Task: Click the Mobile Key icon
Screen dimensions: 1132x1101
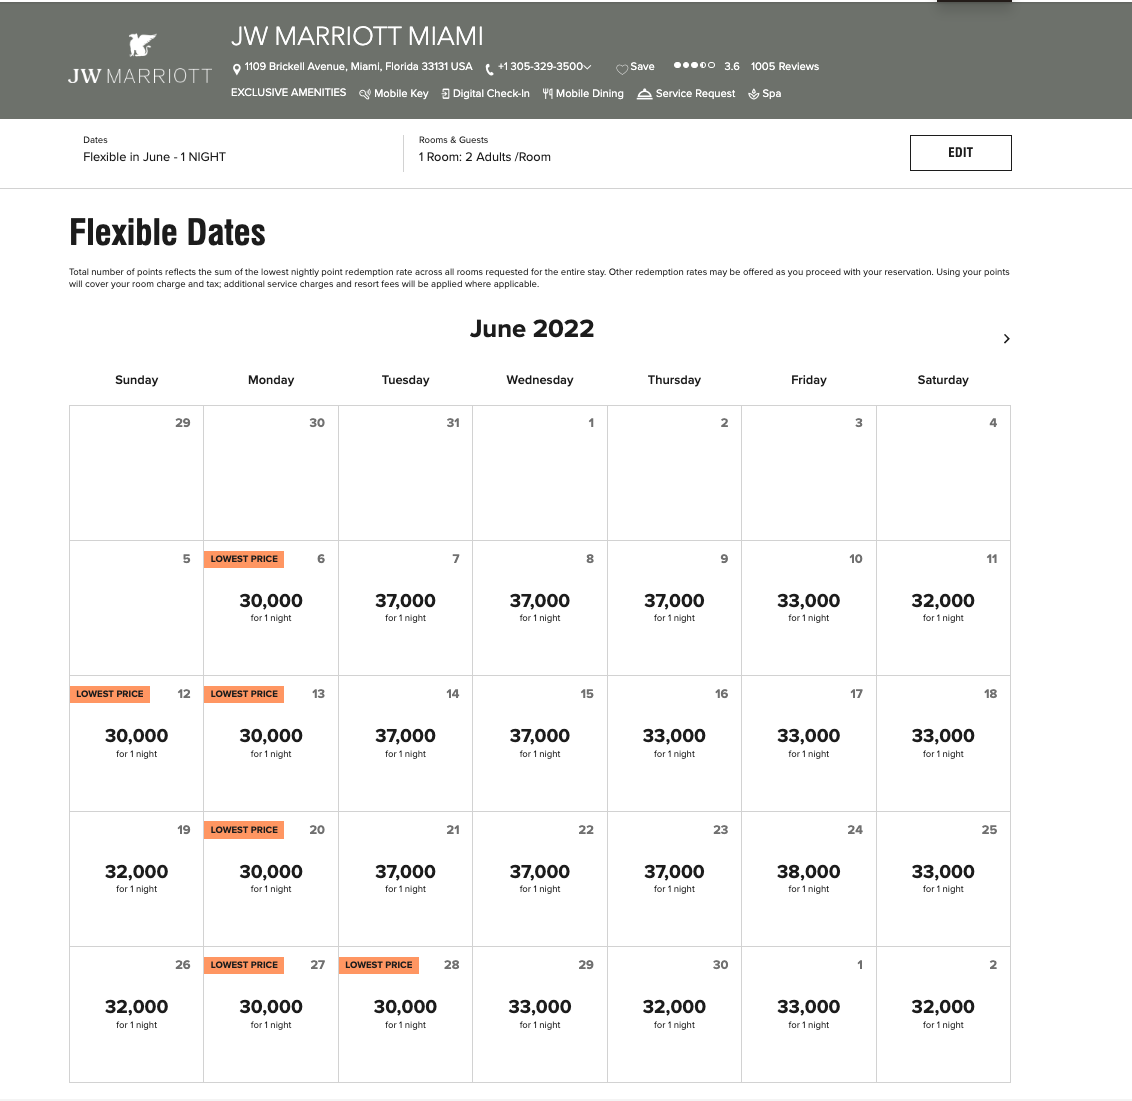Action: [365, 94]
